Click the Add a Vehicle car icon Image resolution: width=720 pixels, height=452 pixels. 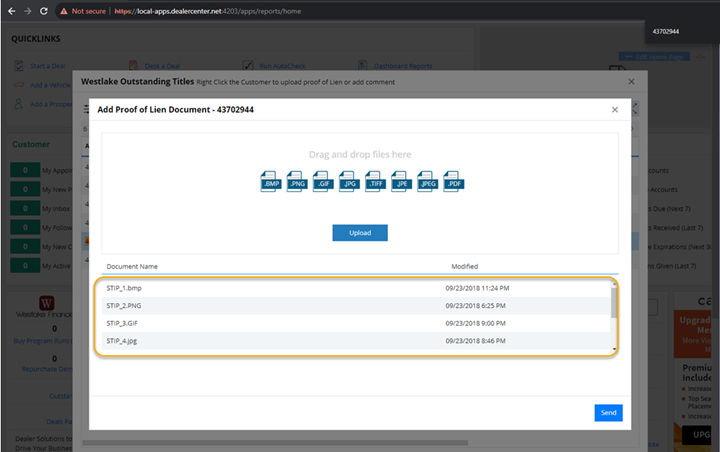click(x=19, y=85)
